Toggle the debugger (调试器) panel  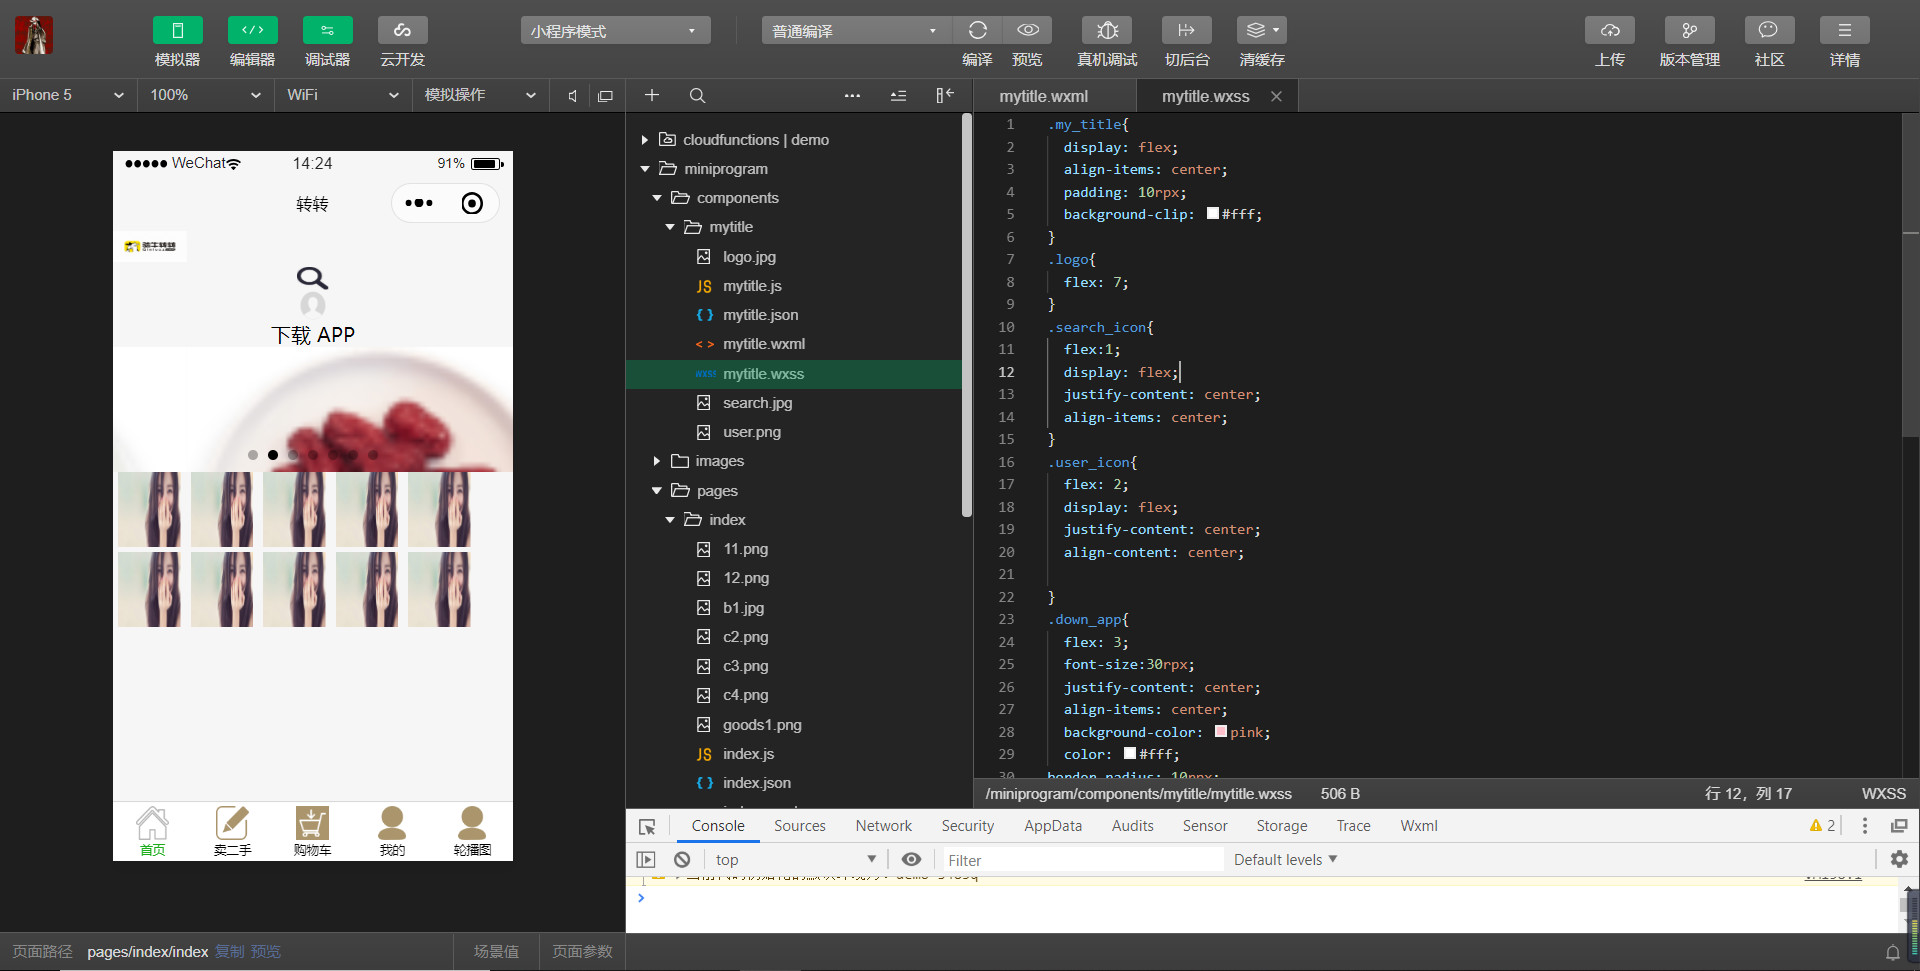[327, 30]
